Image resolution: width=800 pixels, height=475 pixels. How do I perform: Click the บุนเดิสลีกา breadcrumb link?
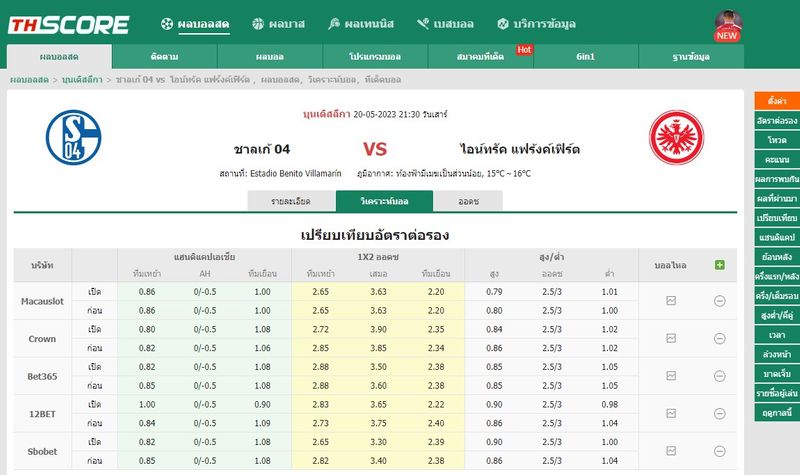pos(85,79)
